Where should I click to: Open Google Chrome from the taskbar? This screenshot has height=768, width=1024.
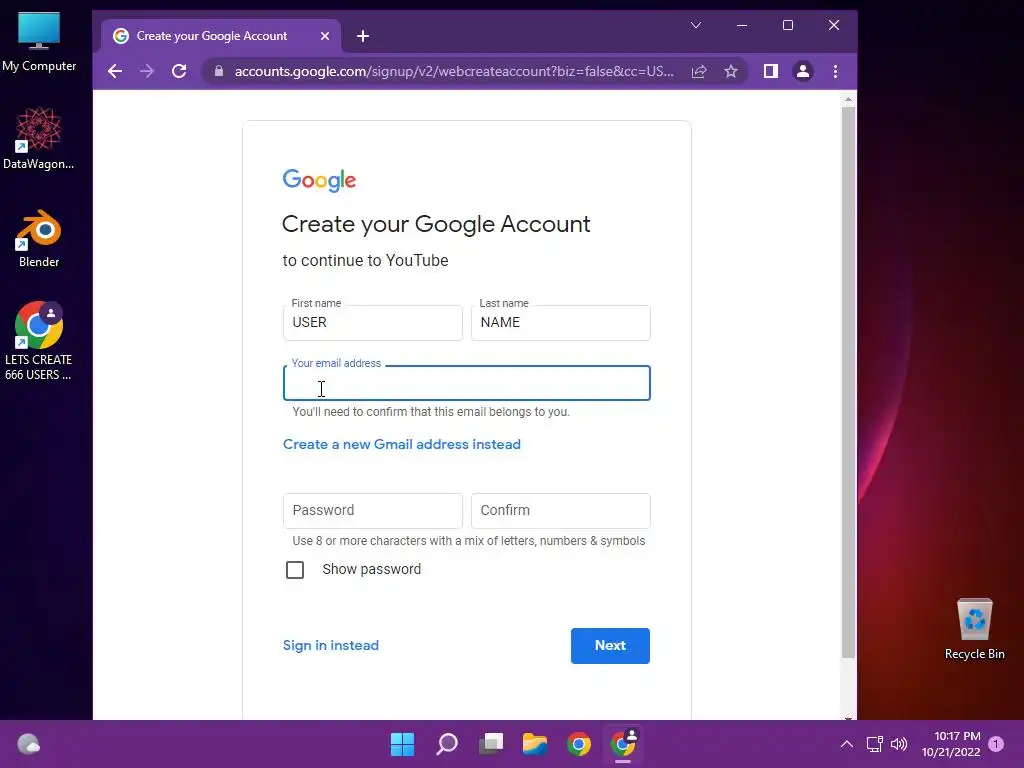pos(579,744)
